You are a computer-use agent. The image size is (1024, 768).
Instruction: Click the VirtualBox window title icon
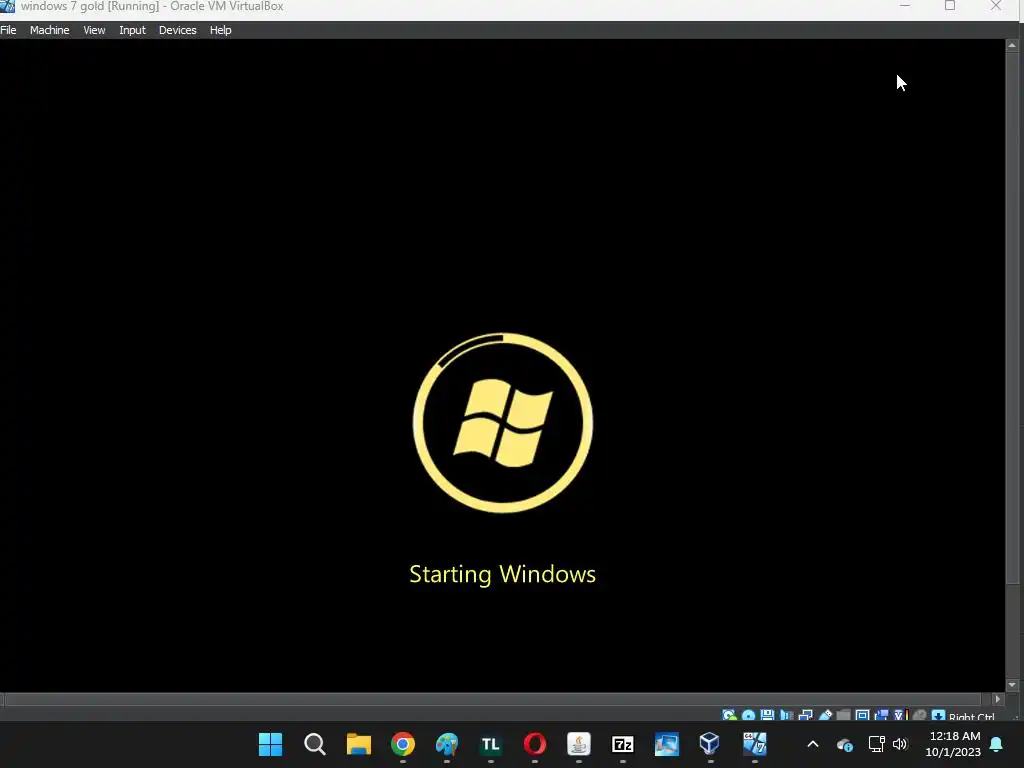pos(7,6)
